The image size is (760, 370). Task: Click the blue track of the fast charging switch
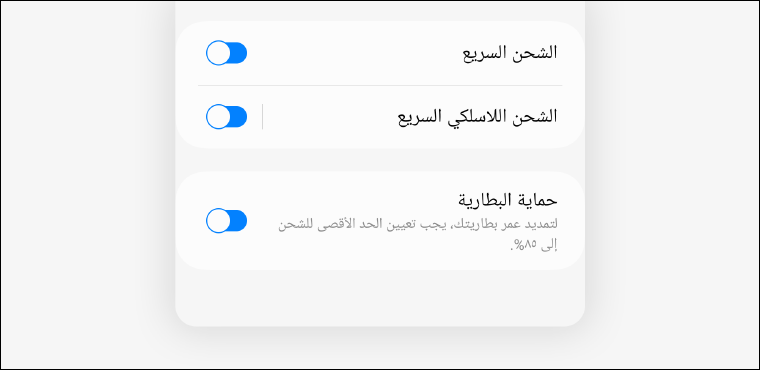click(238, 53)
